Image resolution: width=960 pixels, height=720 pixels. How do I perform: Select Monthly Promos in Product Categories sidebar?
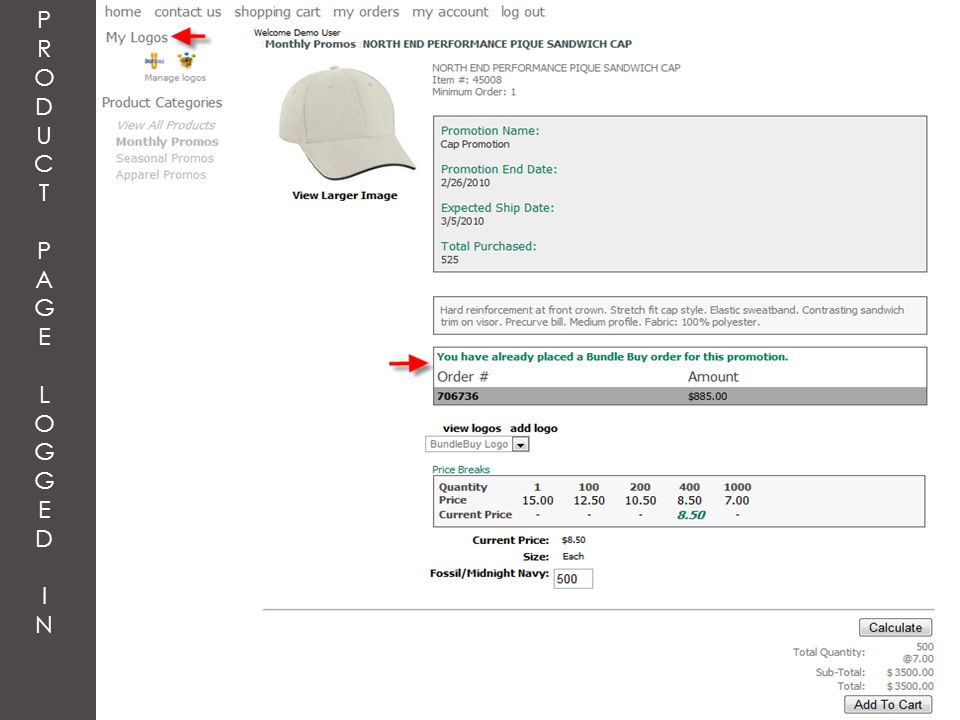point(167,141)
